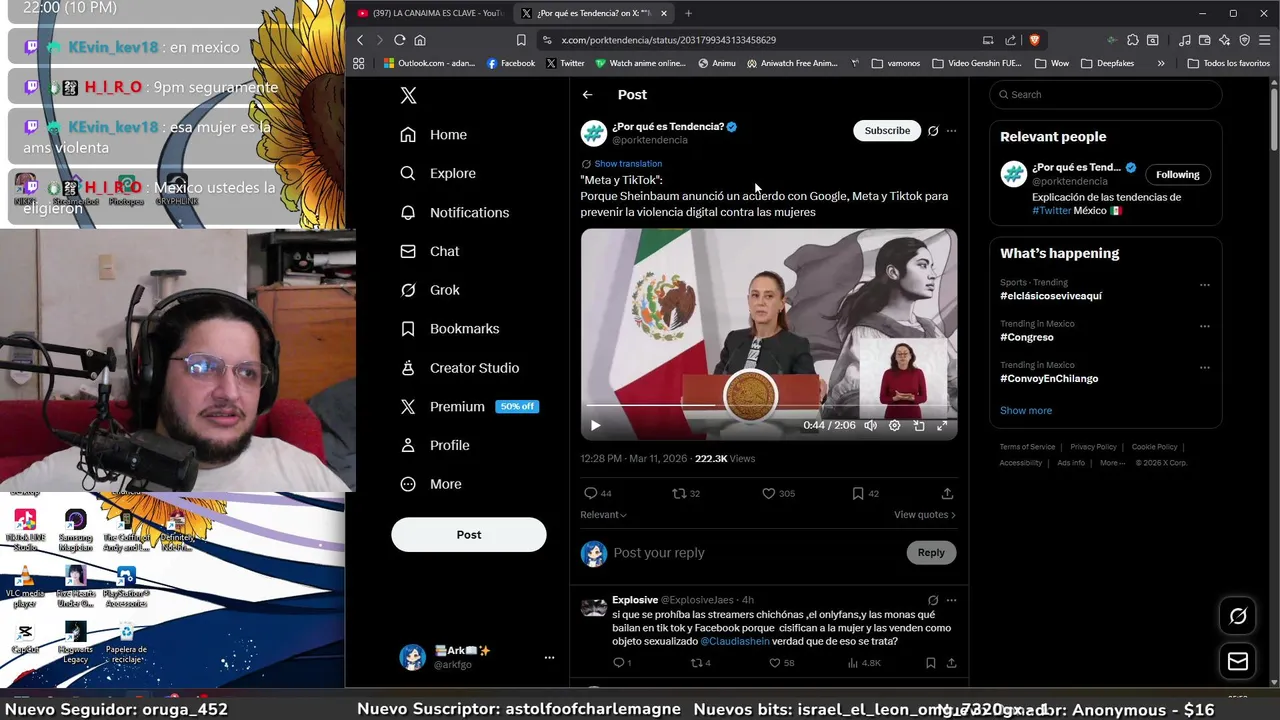Viewport: 1280px width, 720px height.
Task: Open View quotes link
Action: click(x=925, y=515)
